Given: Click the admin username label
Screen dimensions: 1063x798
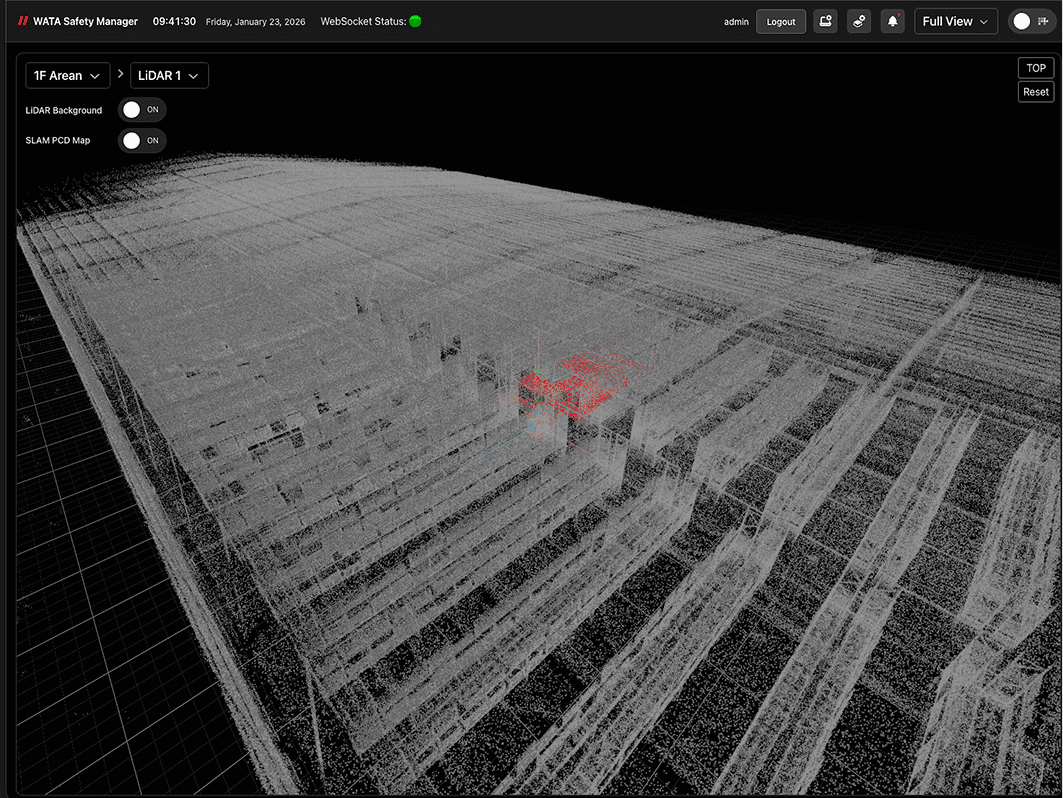Looking at the screenshot, I should [x=736, y=22].
